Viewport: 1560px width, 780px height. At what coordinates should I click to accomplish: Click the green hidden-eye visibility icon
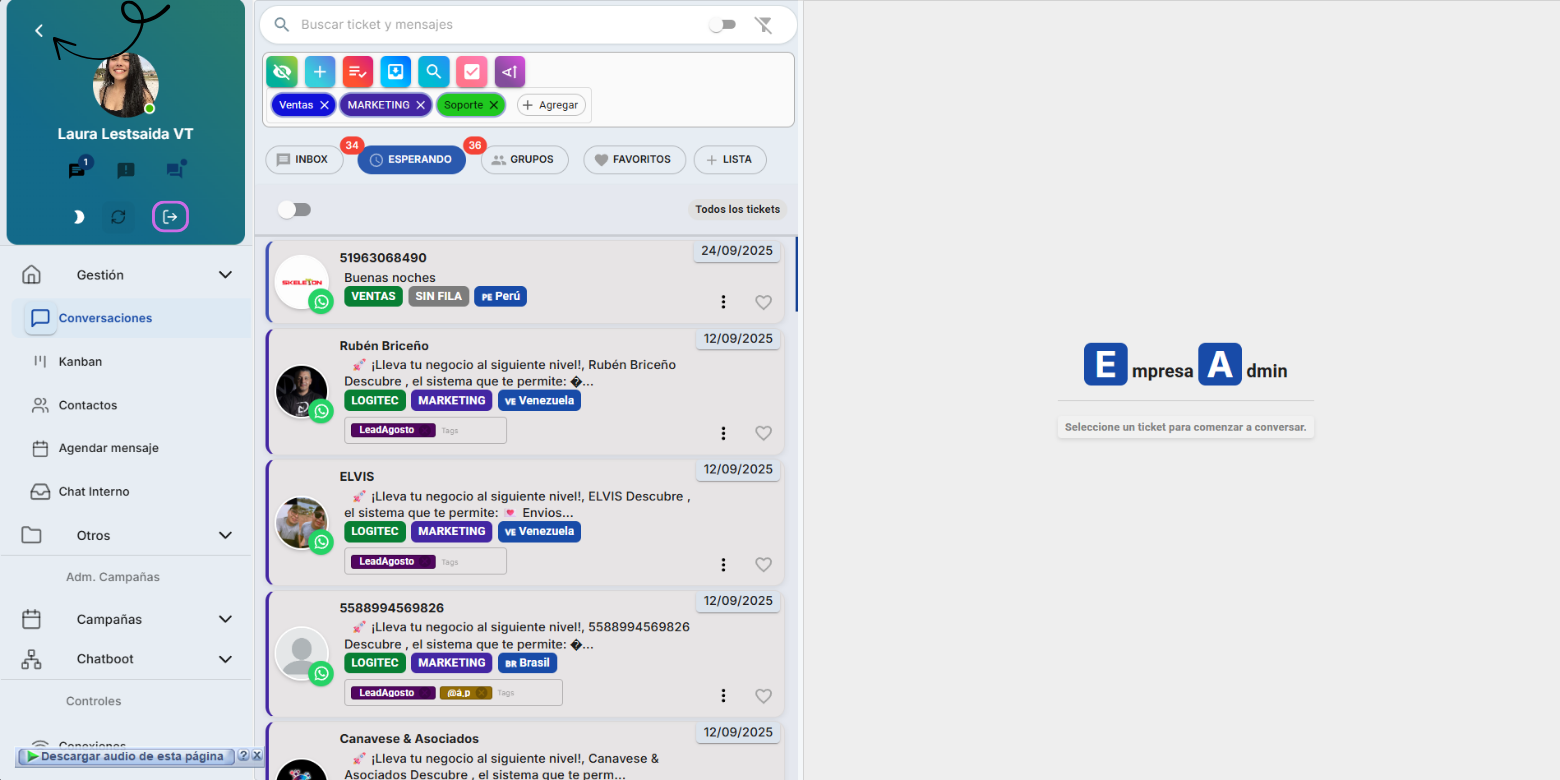[x=282, y=72]
